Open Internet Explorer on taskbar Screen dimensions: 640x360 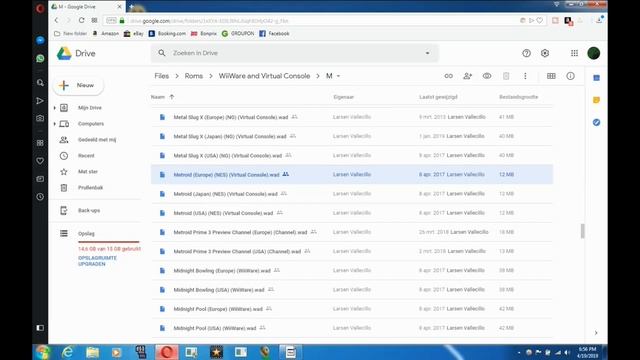pos(67,352)
